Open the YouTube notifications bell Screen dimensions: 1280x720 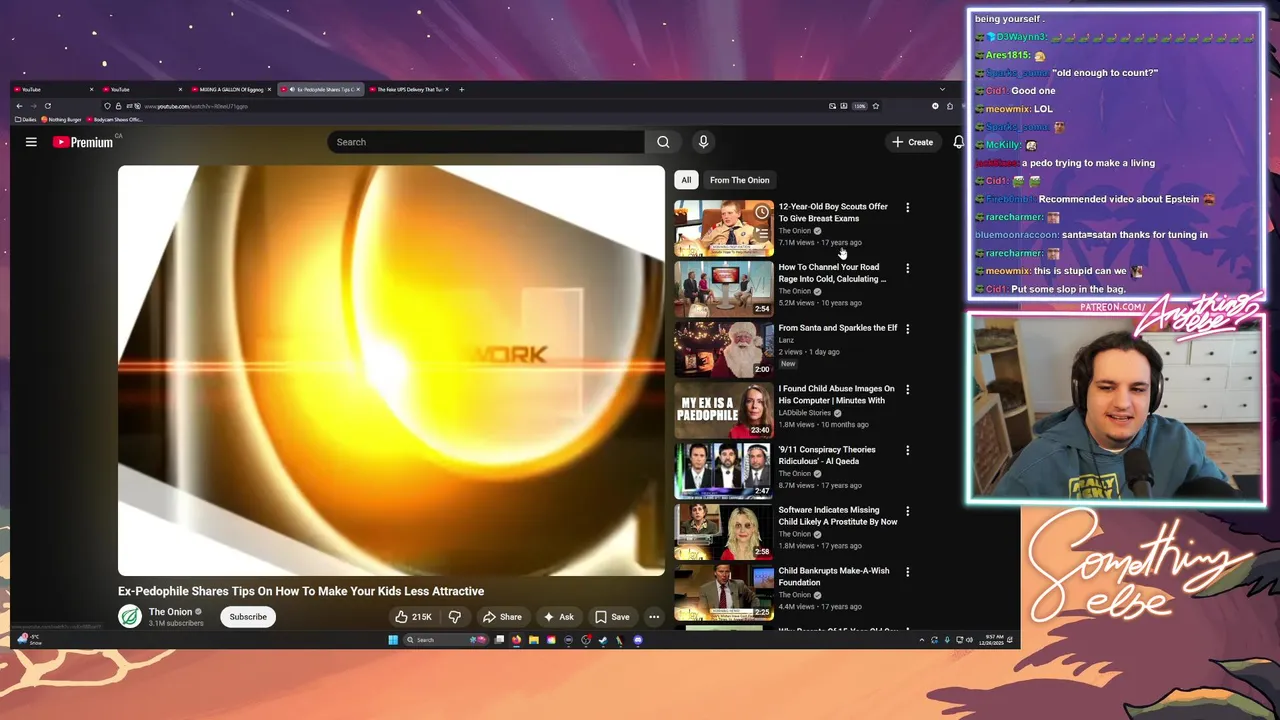(x=958, y=142)
